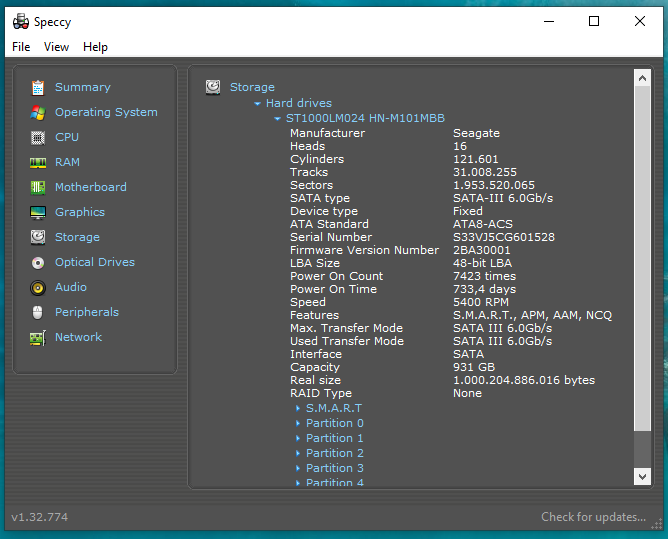Open the Optical Drives section
The width and height of the screenshot is (668, 539).
pyautogui.click(x=95, y=262)
